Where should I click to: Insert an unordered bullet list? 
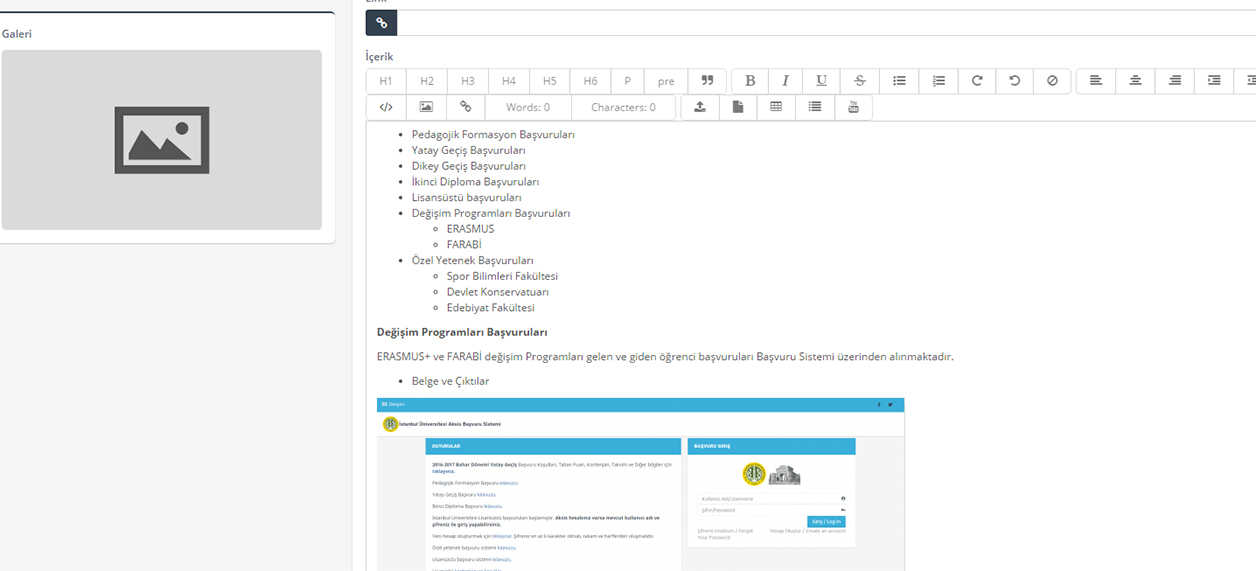pyautogui.click(x=899, y=81)
